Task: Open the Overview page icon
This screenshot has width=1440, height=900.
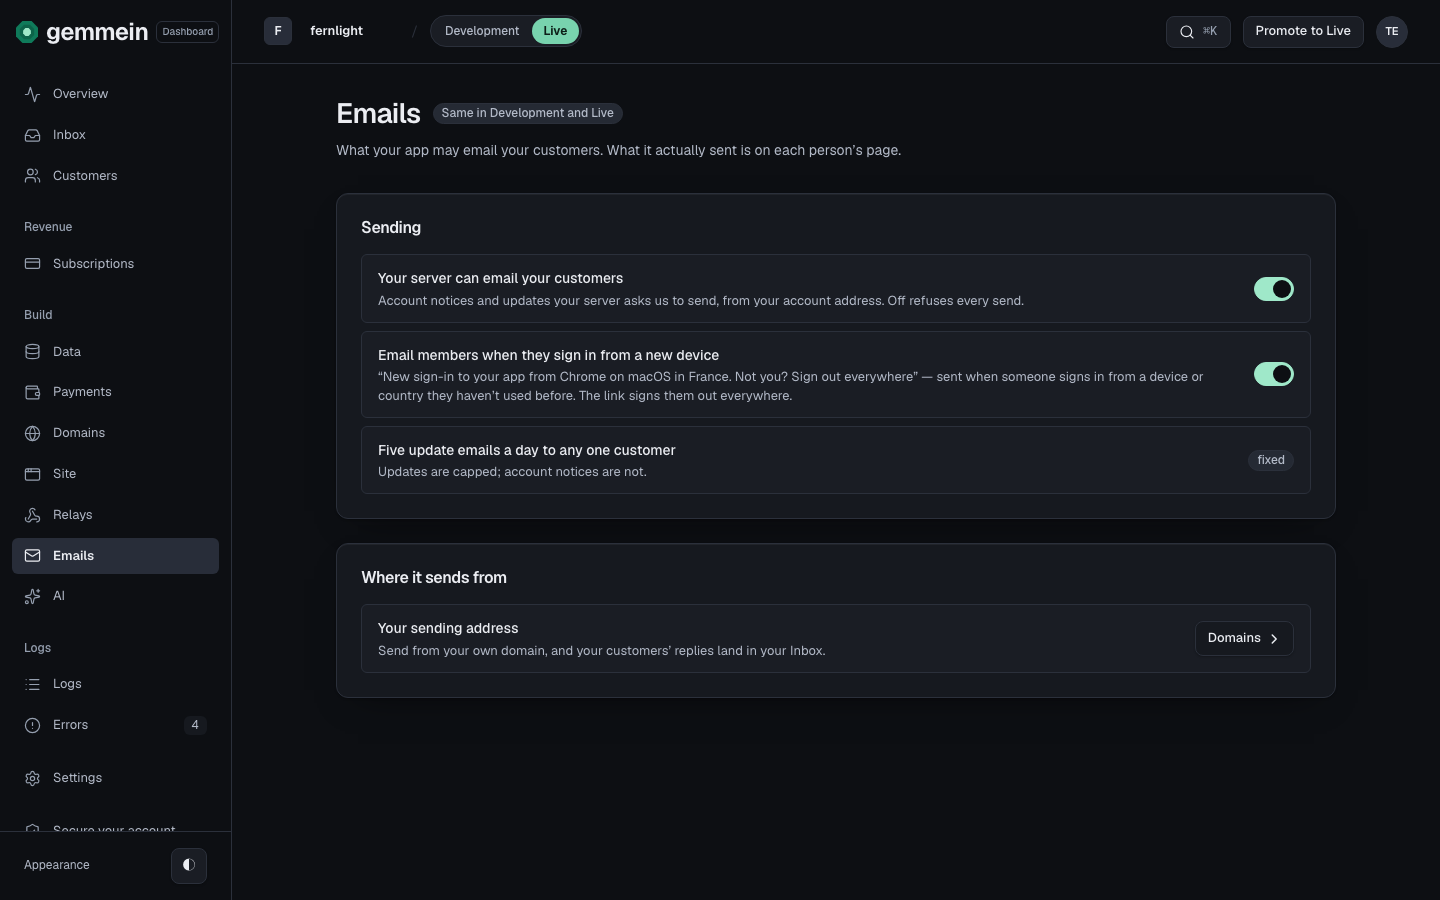Action: (x=33, y=94)
